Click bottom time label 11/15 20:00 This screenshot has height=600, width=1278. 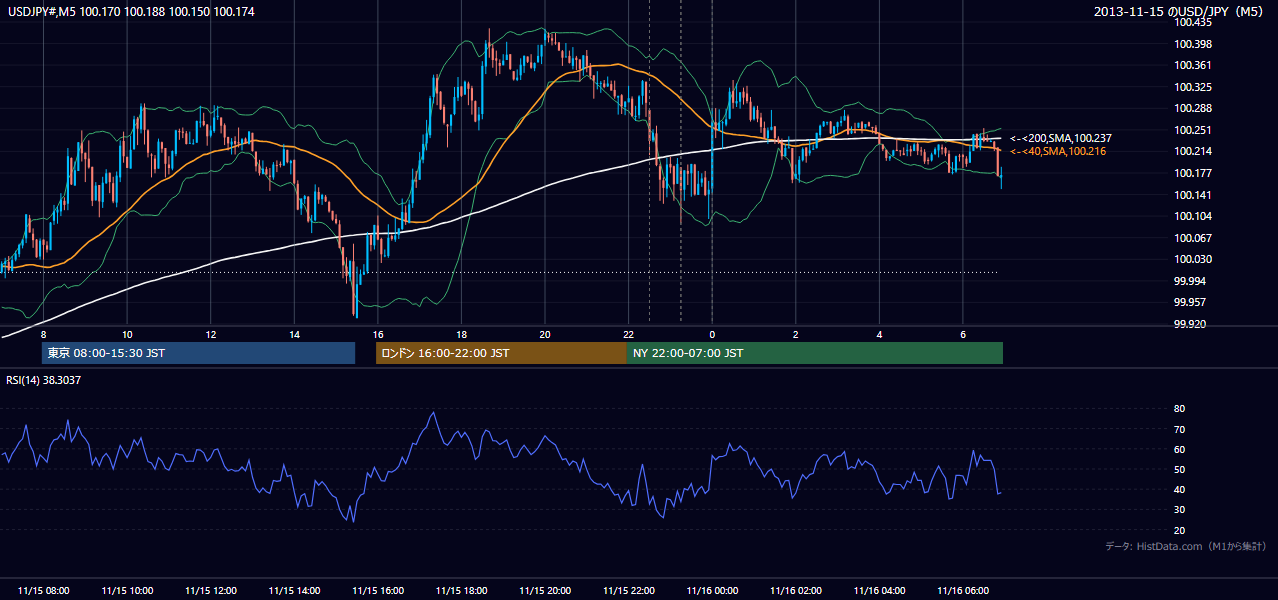point(545,591)
